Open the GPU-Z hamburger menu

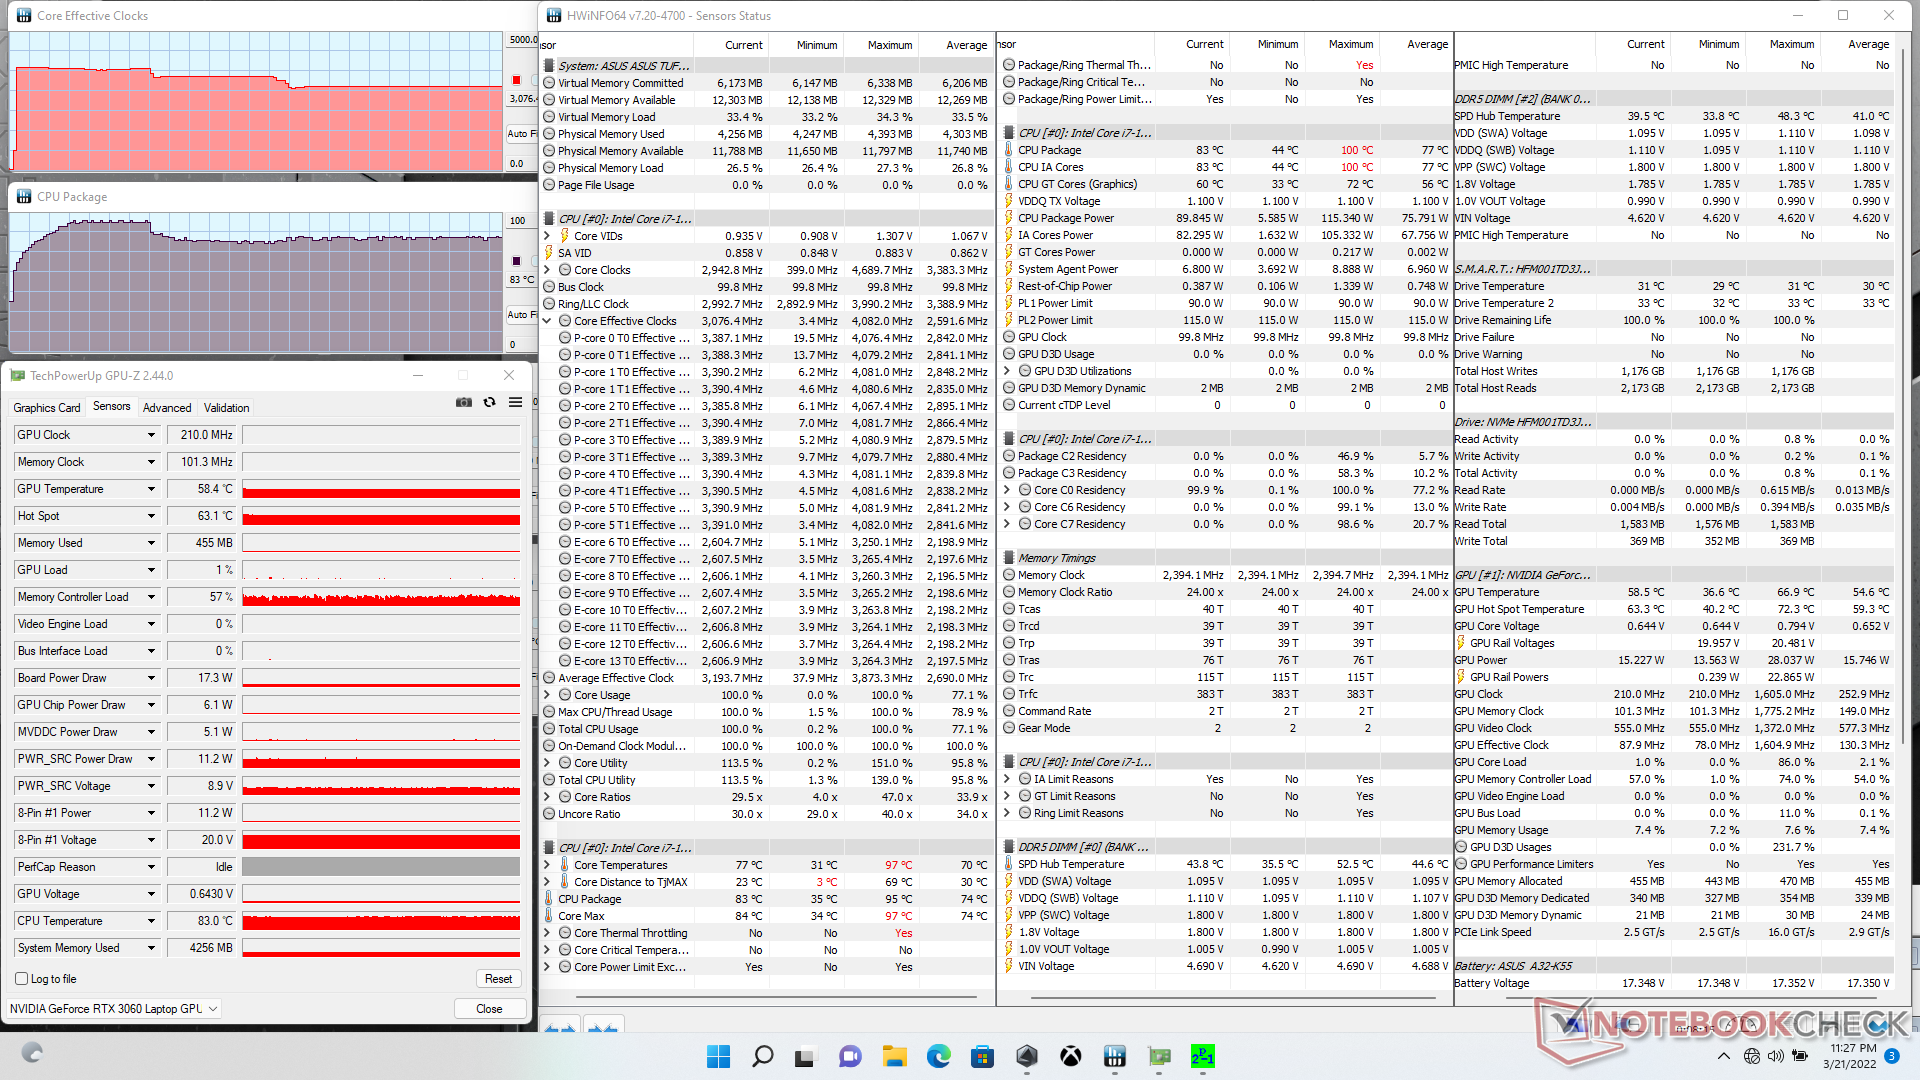tap(515, 402)
